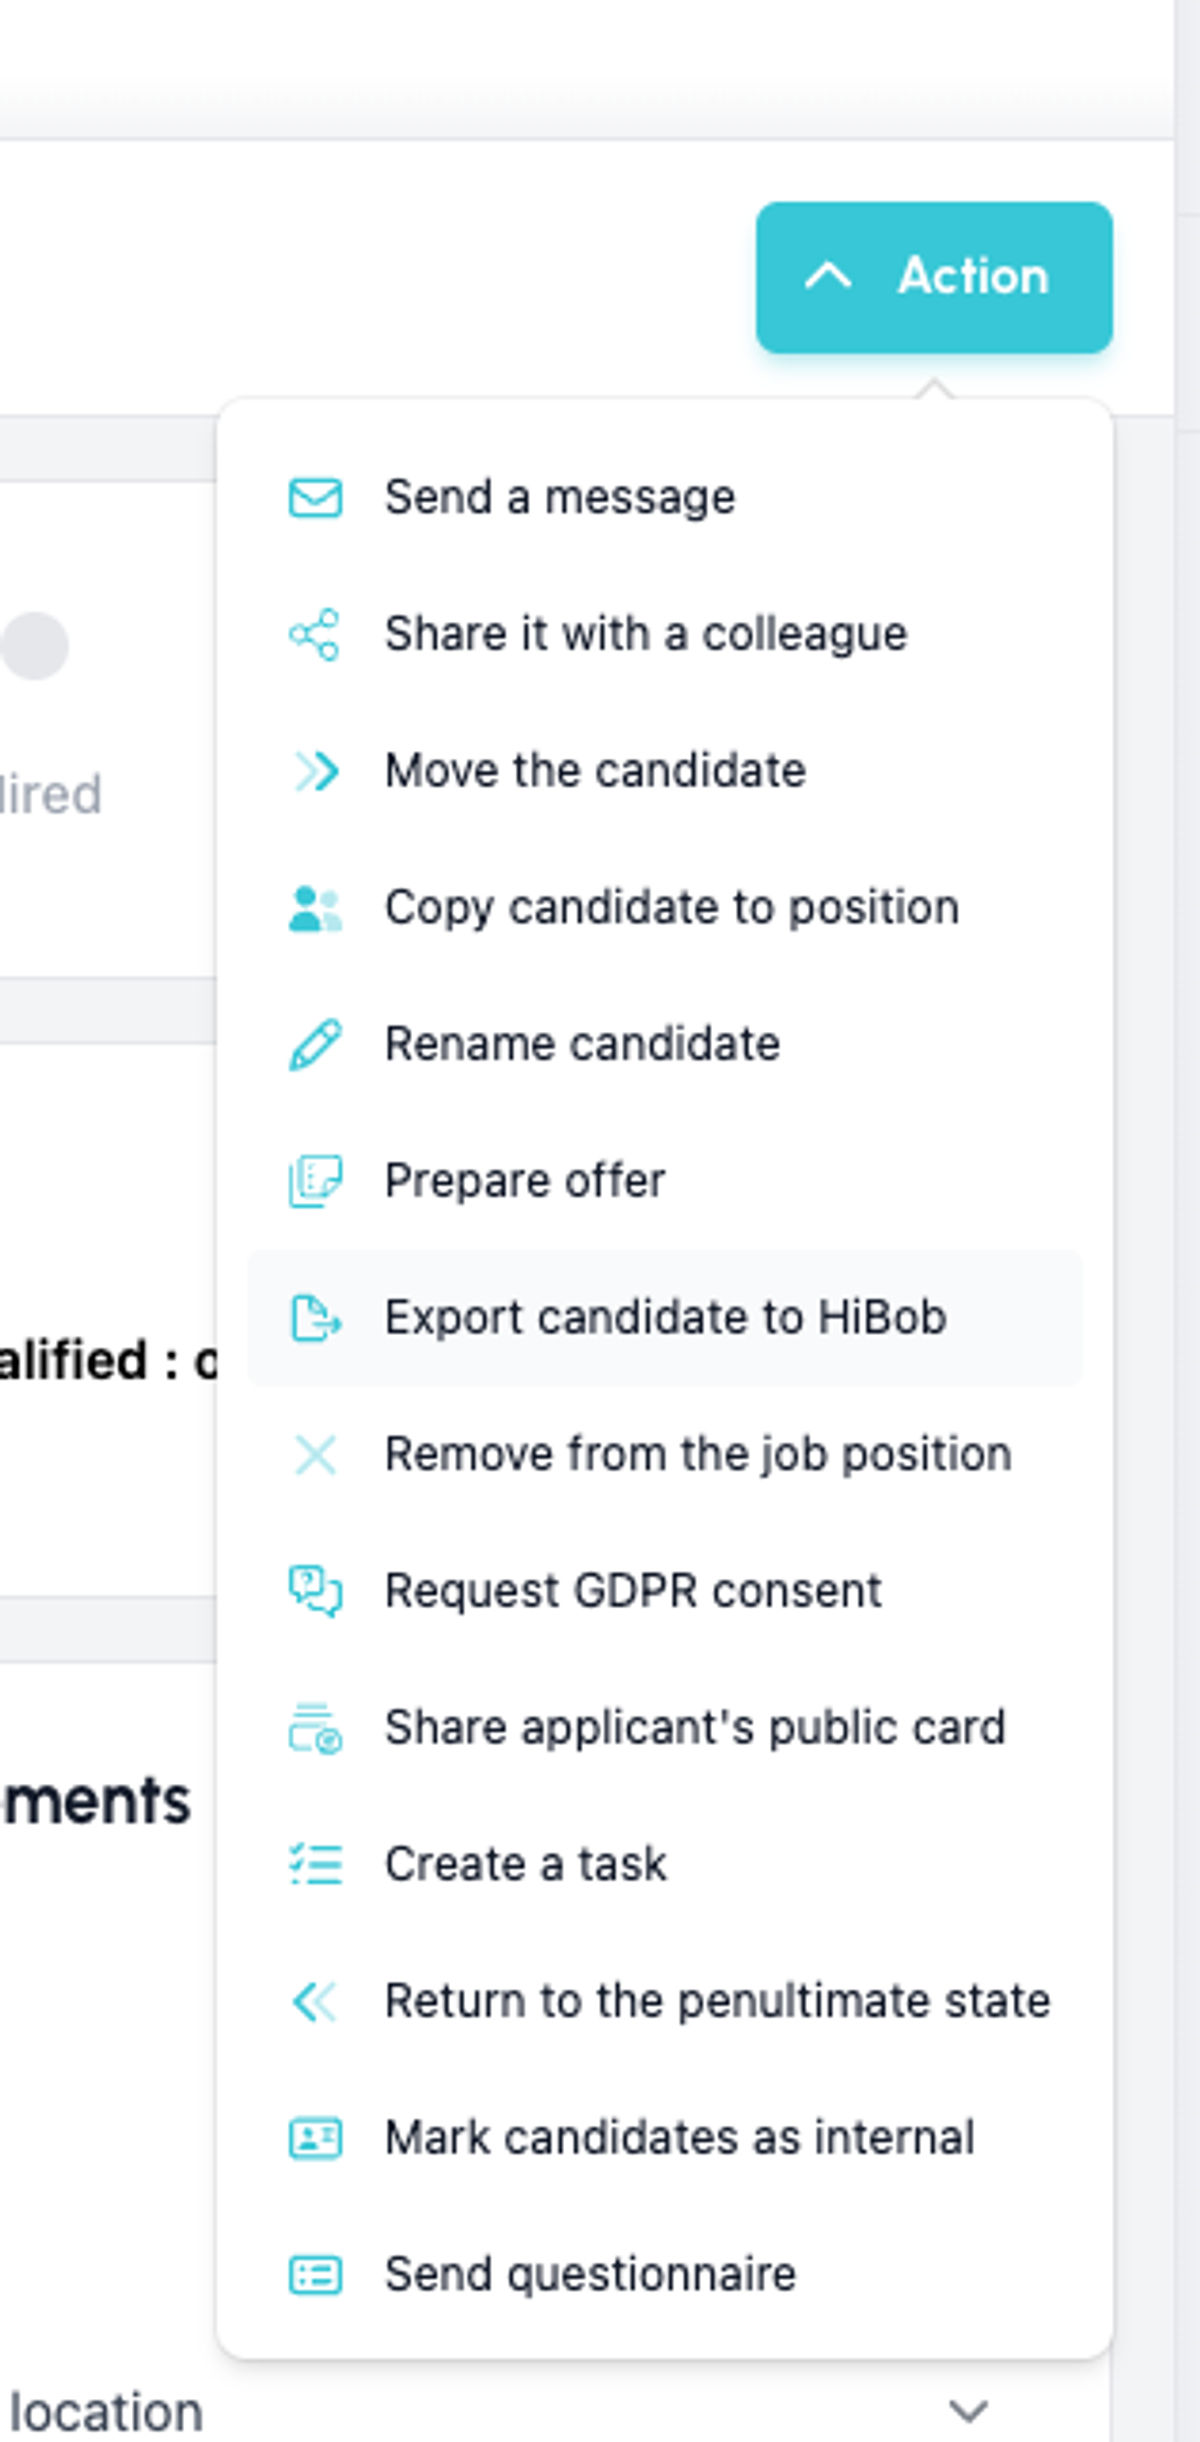
Task: Click the checklist icon for Create a task
Action: click(315, 1864)
